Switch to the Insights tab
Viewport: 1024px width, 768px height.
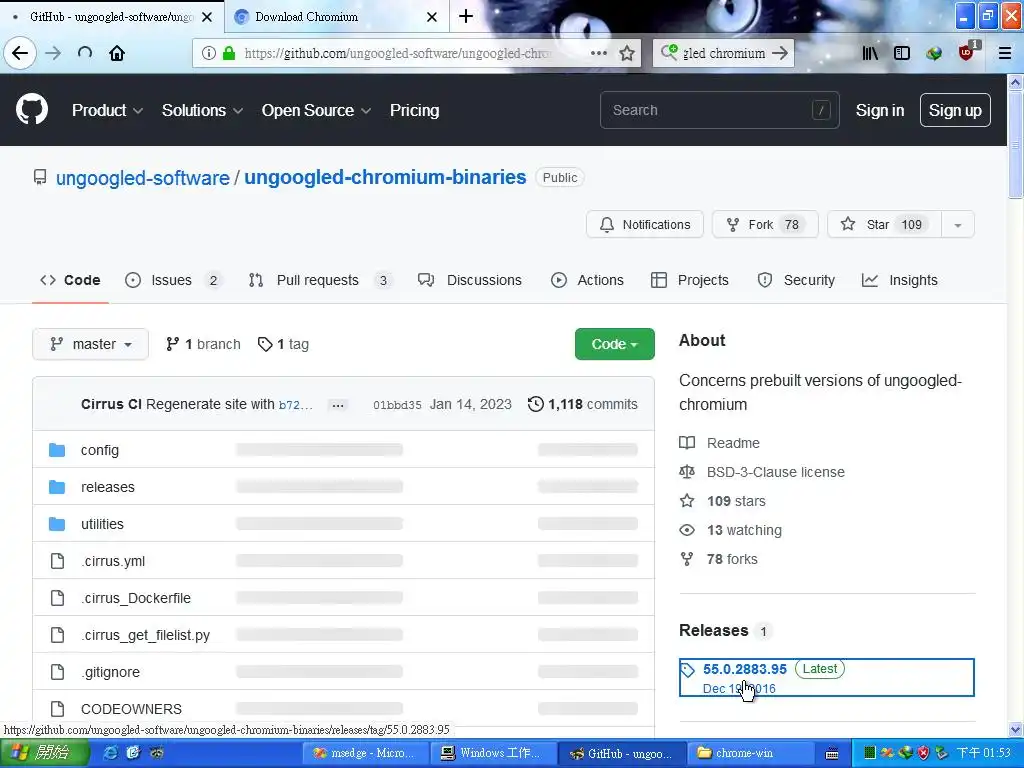[899, 280]
